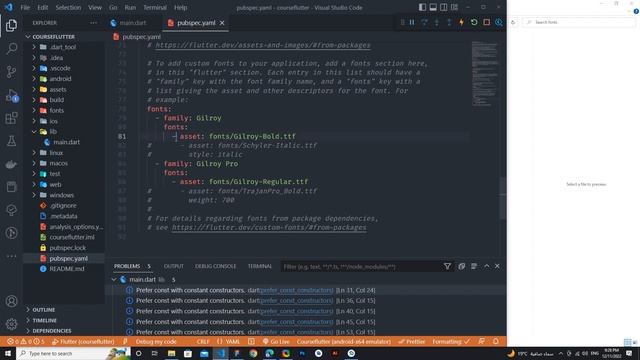
Task: Toggle the primary side bar layout icon
Action: pyautogui.click(x=422, y=7)
